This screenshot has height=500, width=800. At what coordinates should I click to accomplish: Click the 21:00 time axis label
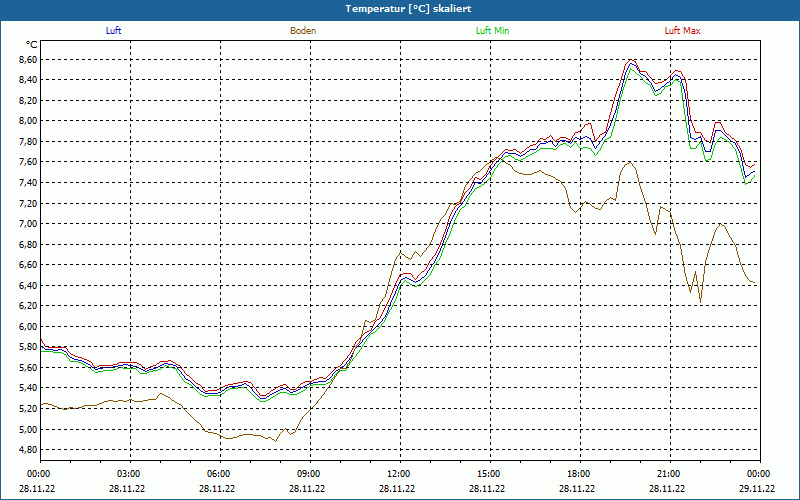667,474
